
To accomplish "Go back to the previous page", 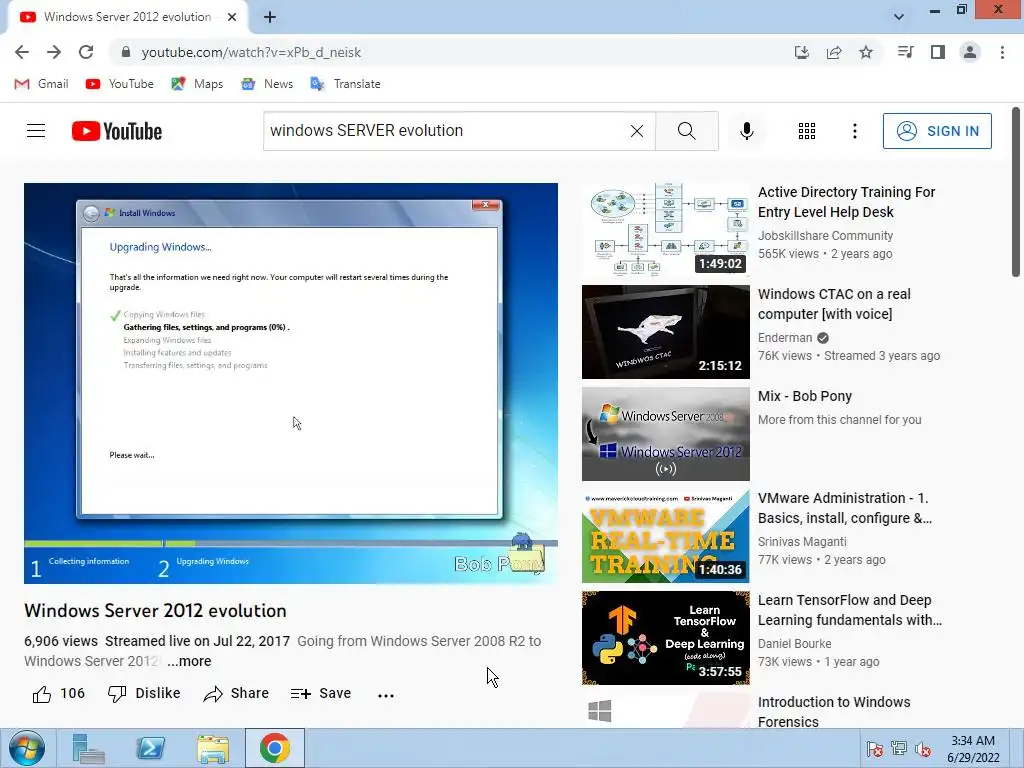I will 22,52.
